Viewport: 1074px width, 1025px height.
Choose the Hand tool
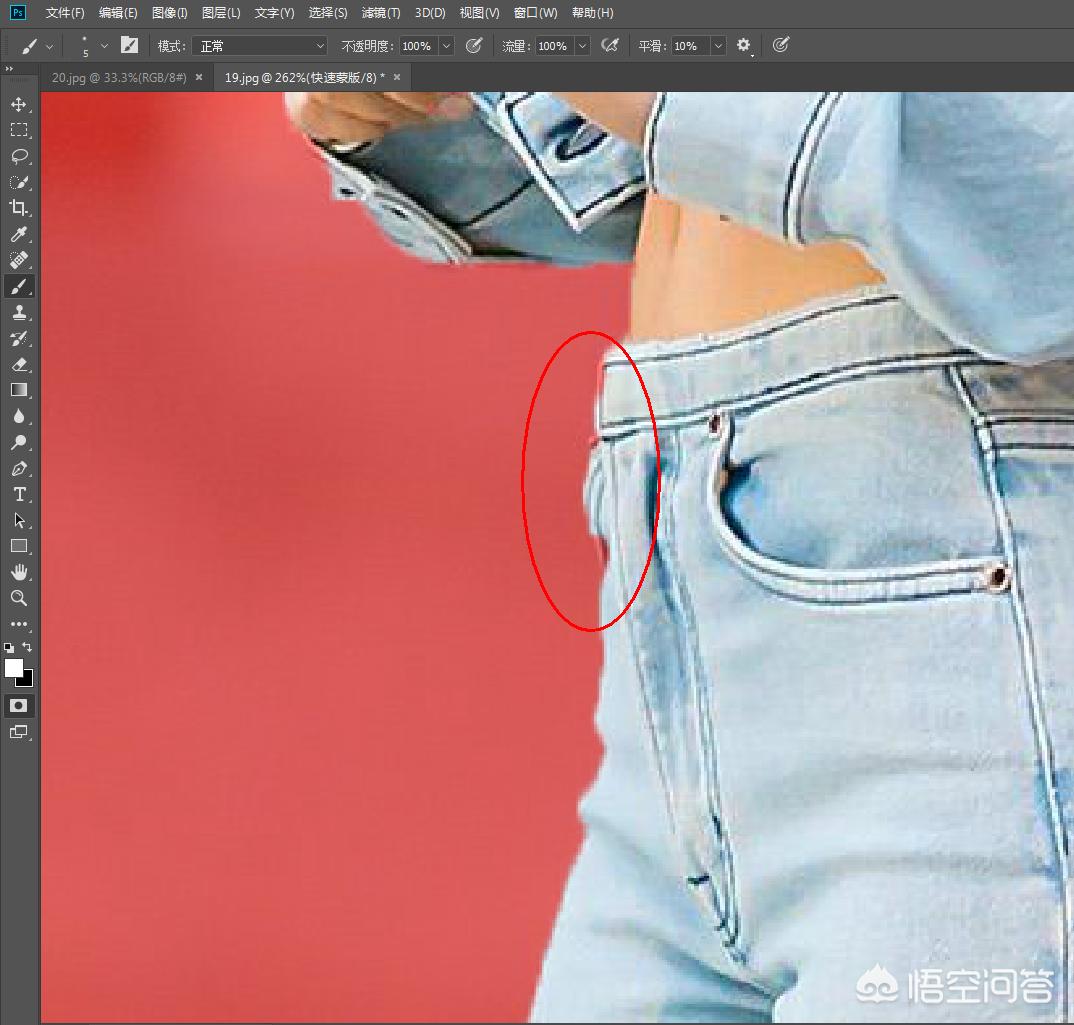click(x=18, y=572)
